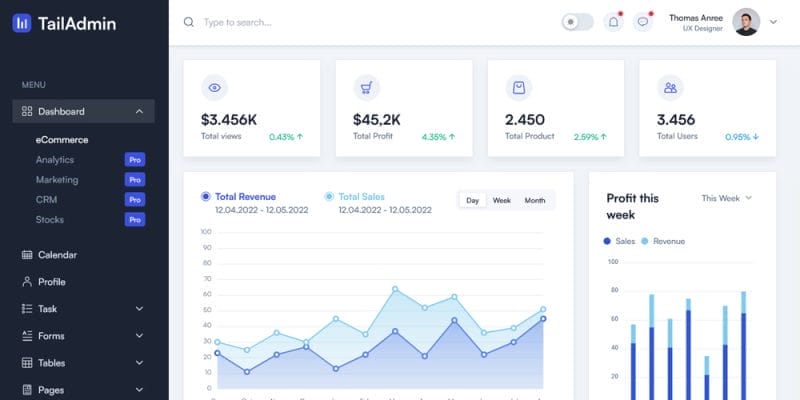Screen dimensions: 800x400
Task: Click the Forms icon in sidebar
Action: (27, 336)
